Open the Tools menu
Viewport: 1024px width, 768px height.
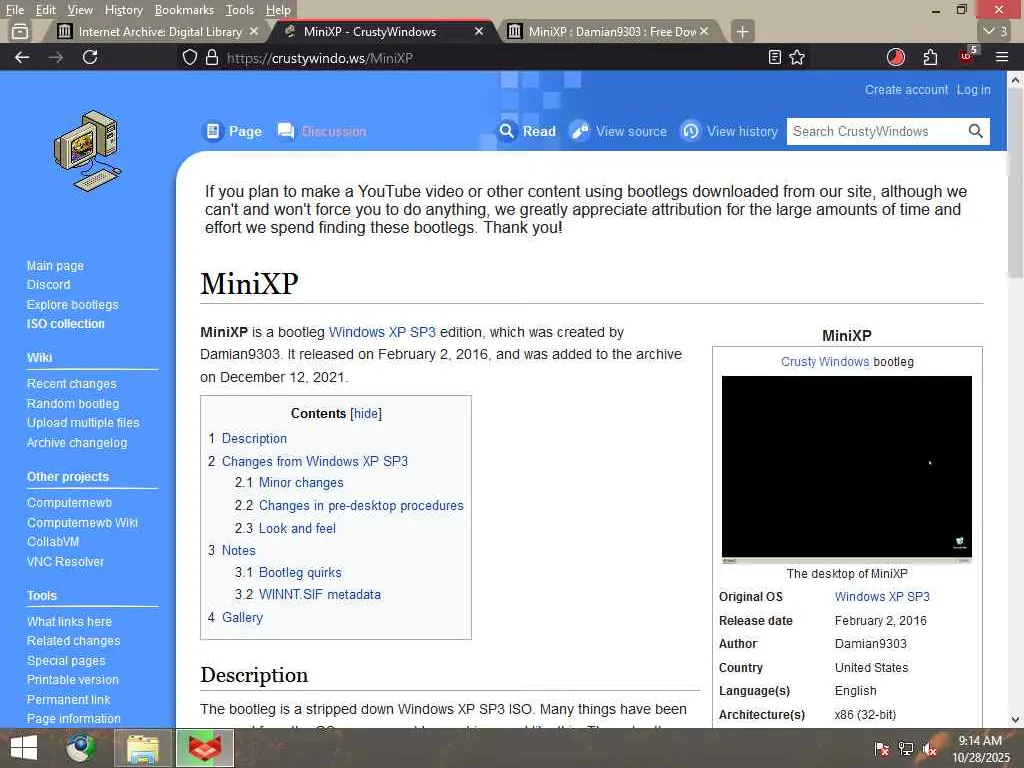(240, 10)
